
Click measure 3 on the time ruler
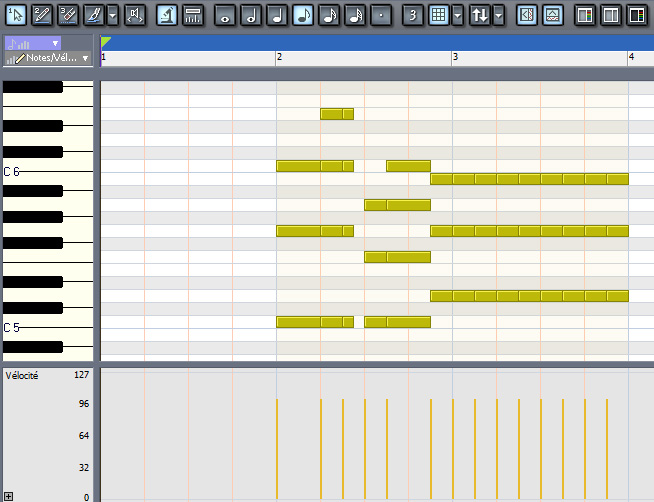point(455,57)
